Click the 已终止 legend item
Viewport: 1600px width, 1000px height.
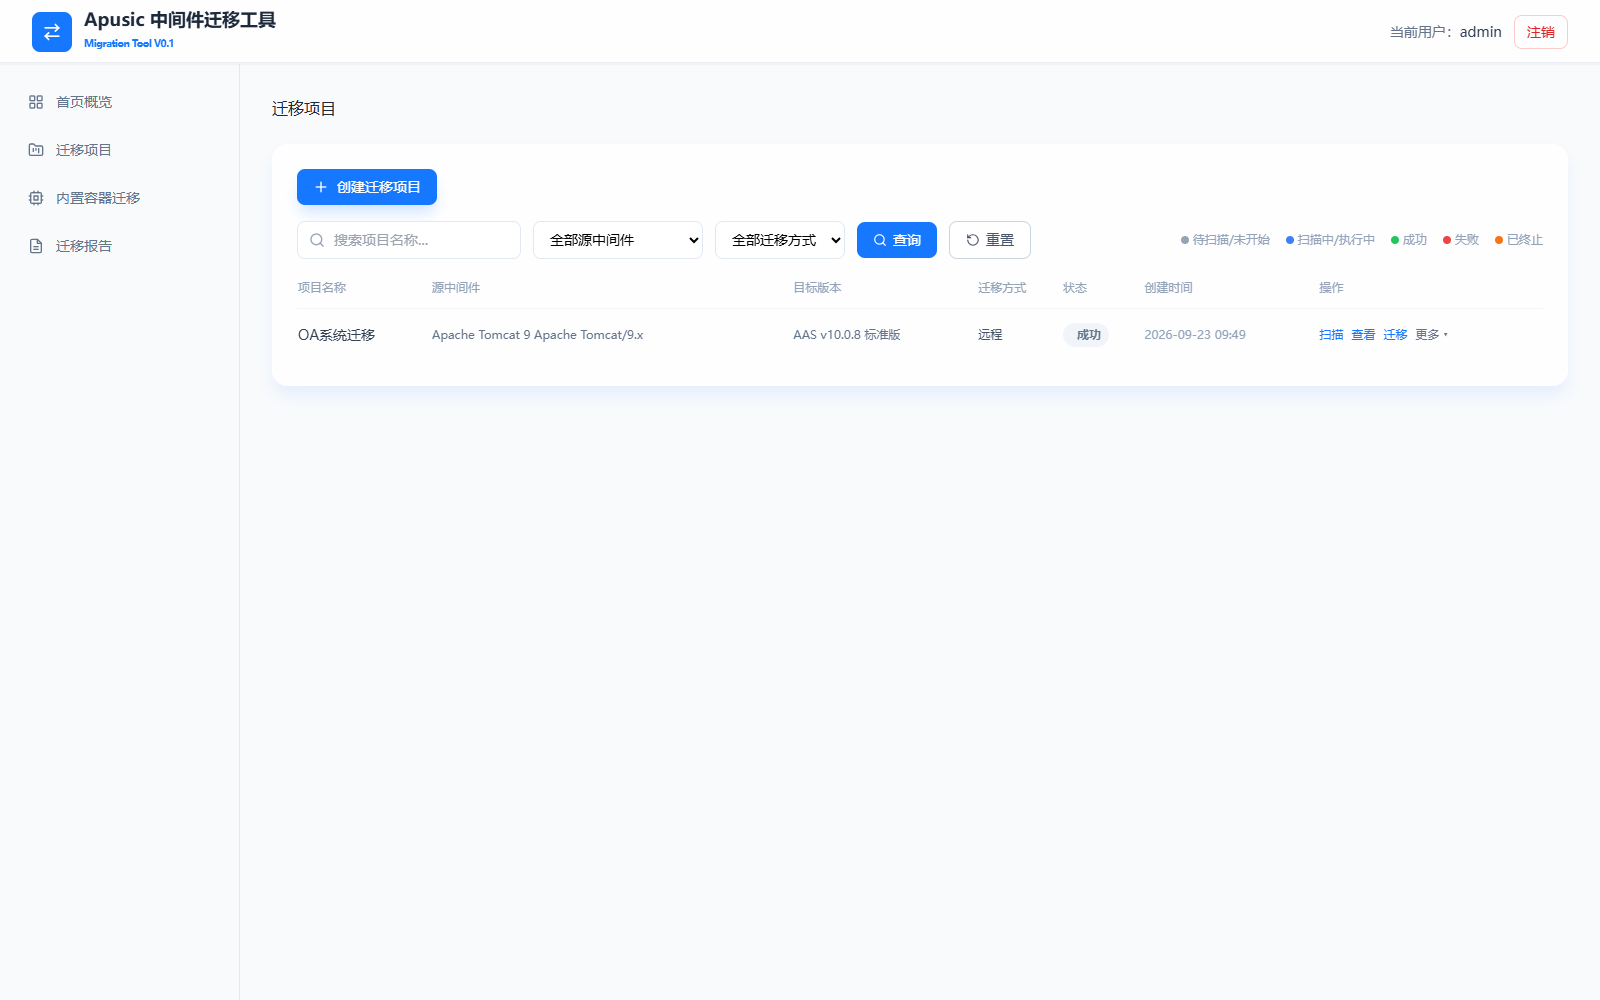(1519, 240)
